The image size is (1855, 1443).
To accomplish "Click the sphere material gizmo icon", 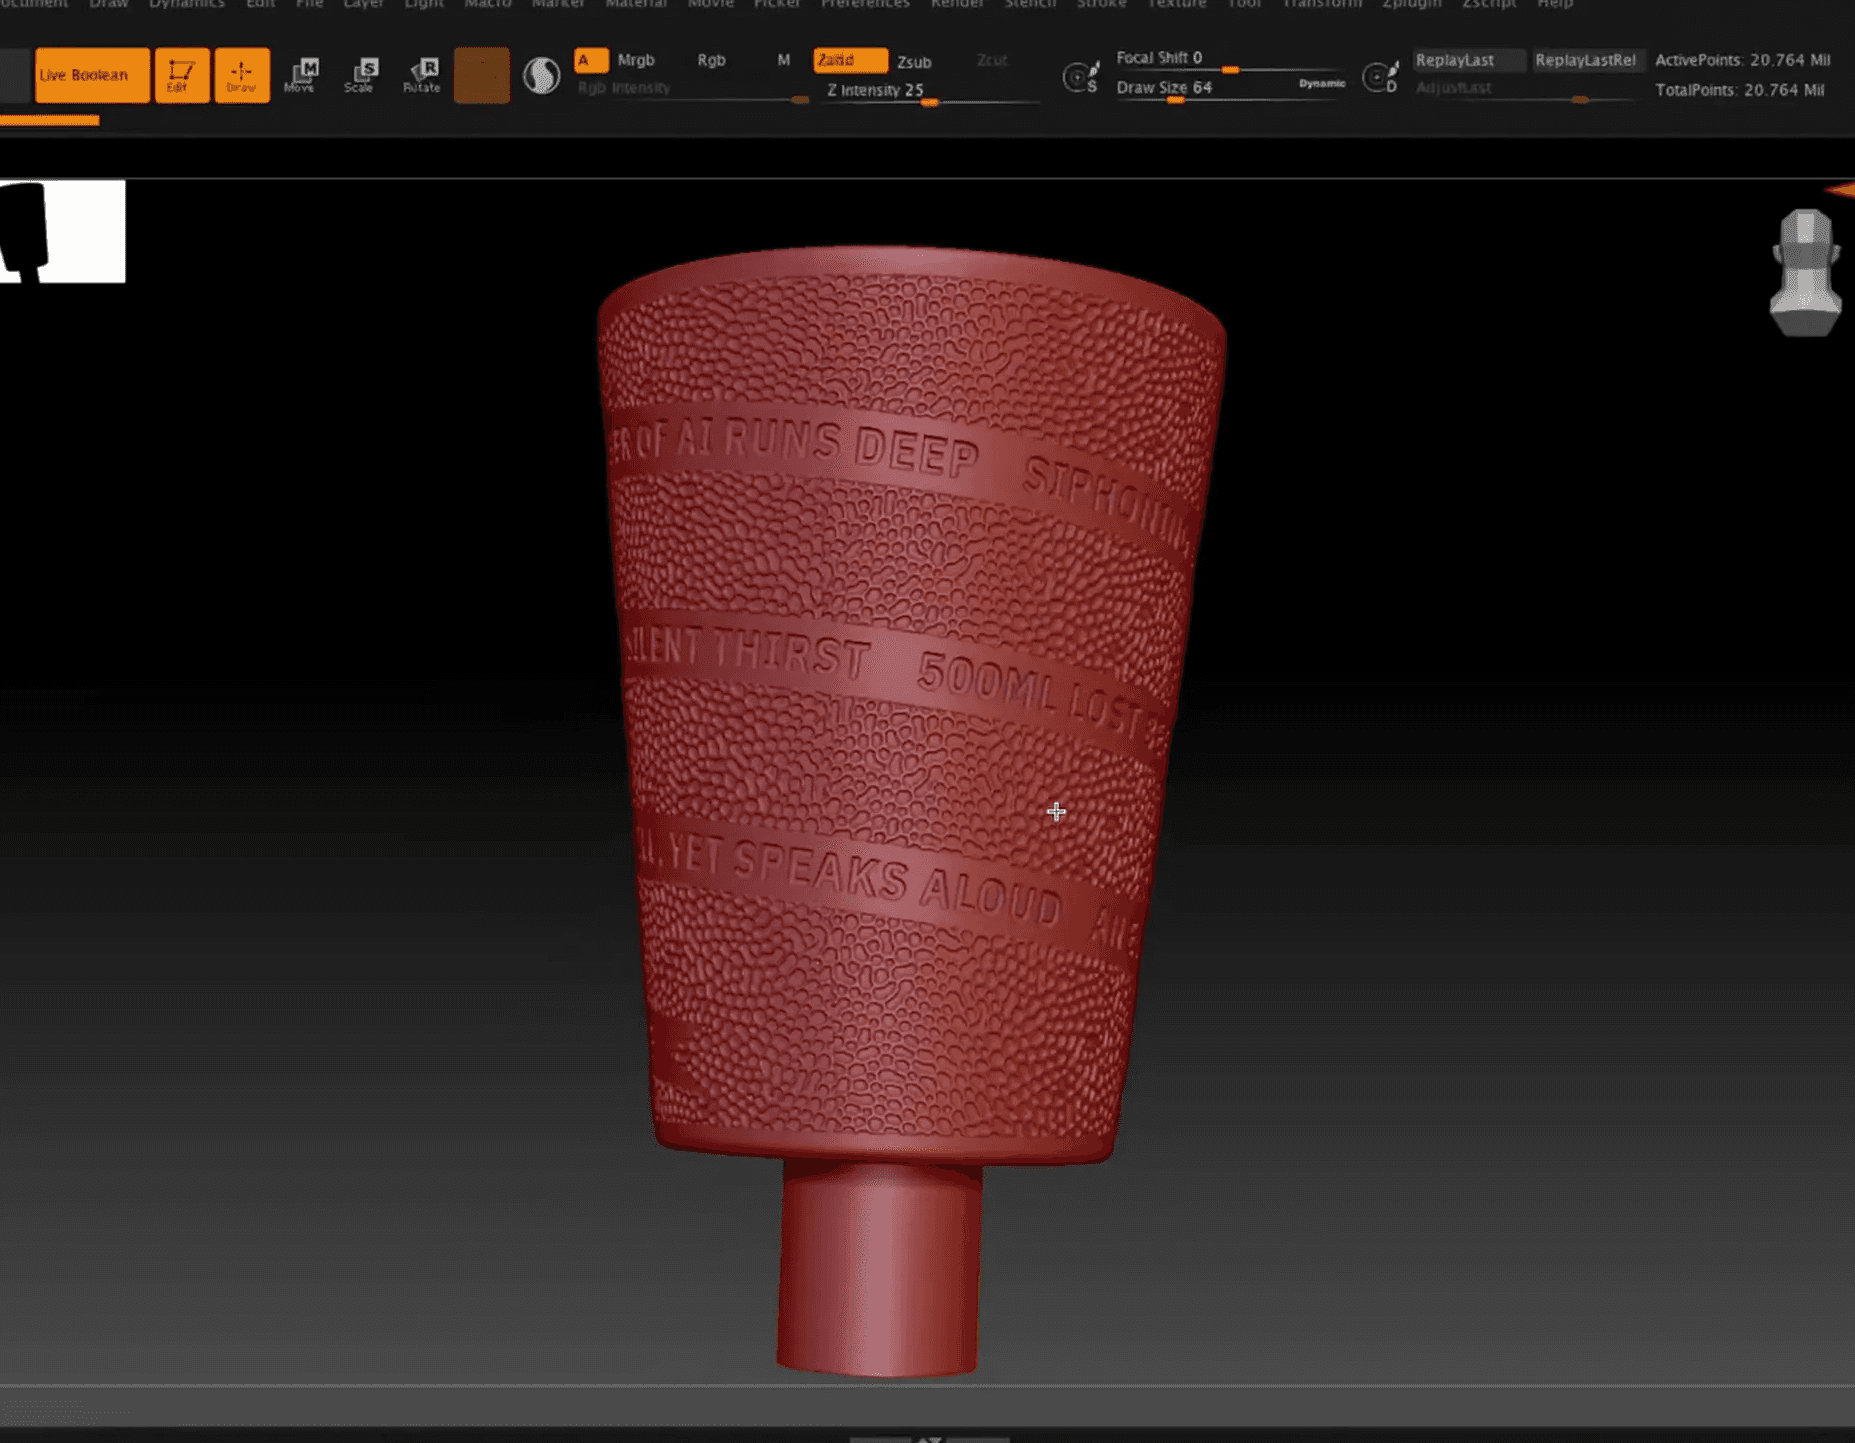I will tap(541, 75).
